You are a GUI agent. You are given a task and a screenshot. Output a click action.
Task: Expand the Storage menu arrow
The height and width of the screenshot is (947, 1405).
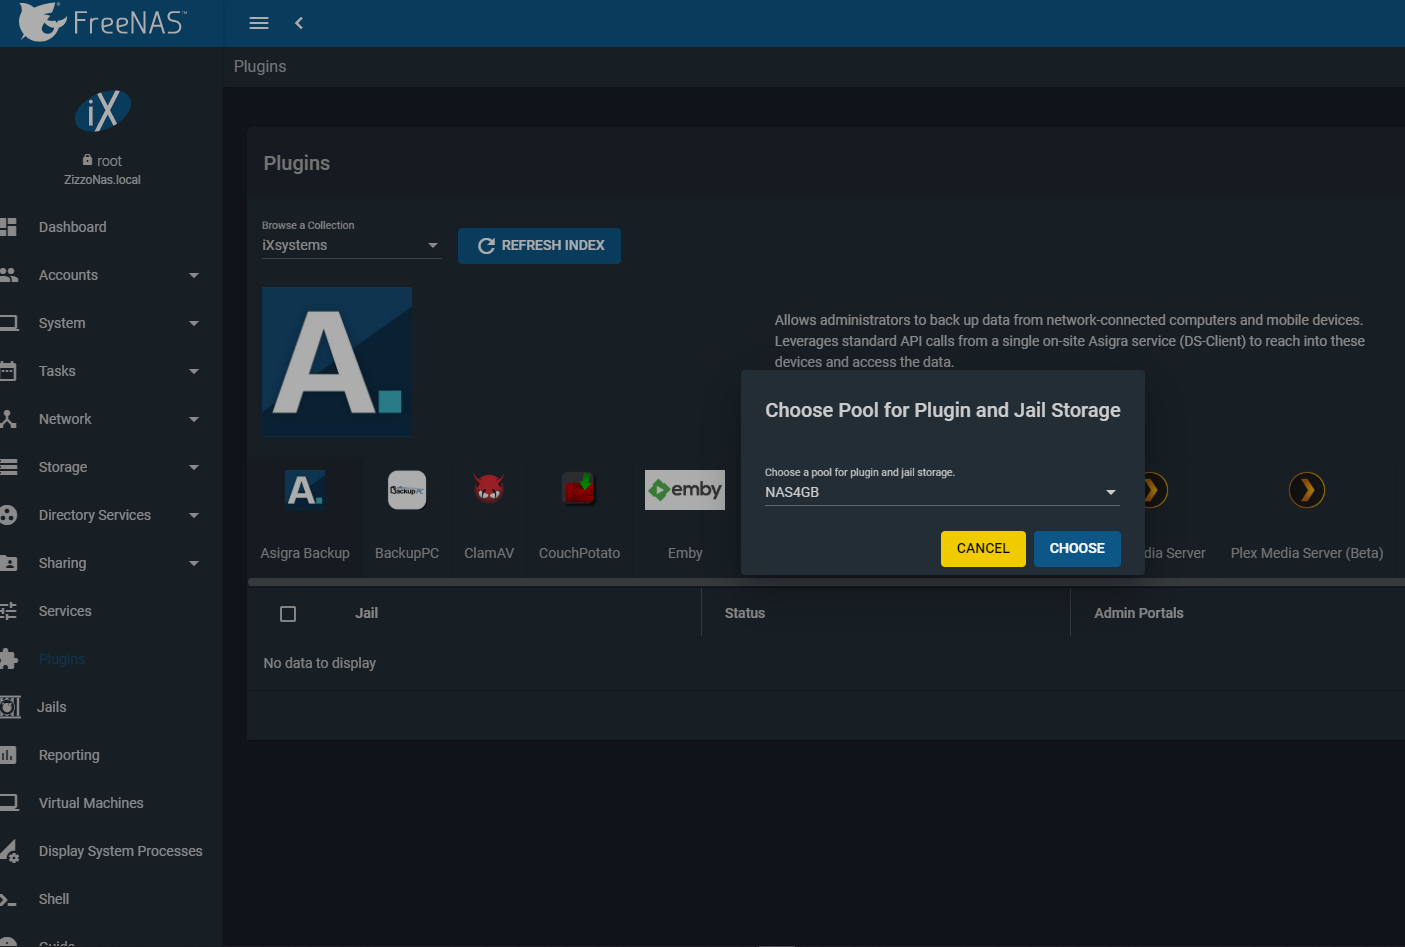coord(194,467)
